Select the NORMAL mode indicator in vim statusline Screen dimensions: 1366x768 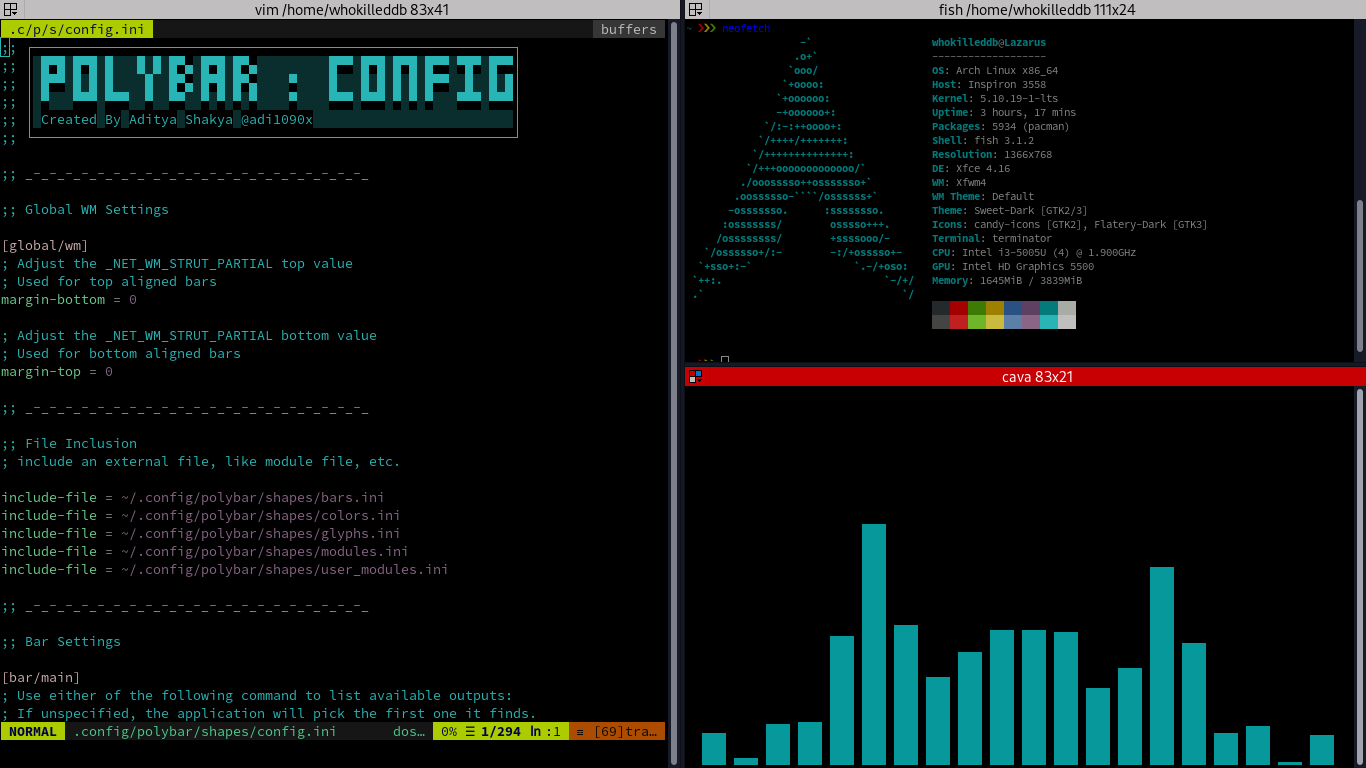(31, 731)
